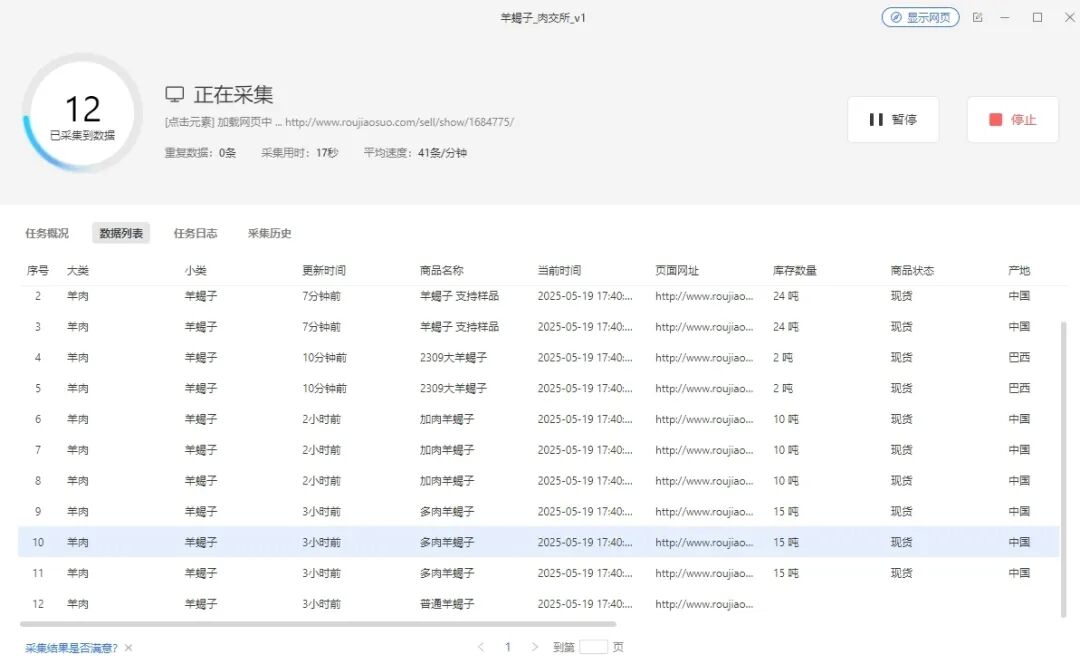Click the 停止 button
Image resolution: width=1080 pixels, height=664 pixels.
1012,119
